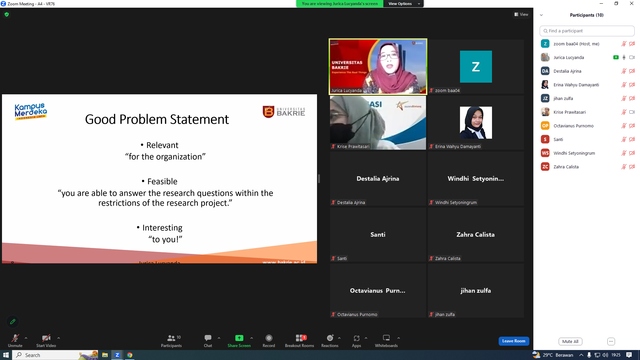Toggle mute for Octavianus Purnomo in list

(624, 126)
